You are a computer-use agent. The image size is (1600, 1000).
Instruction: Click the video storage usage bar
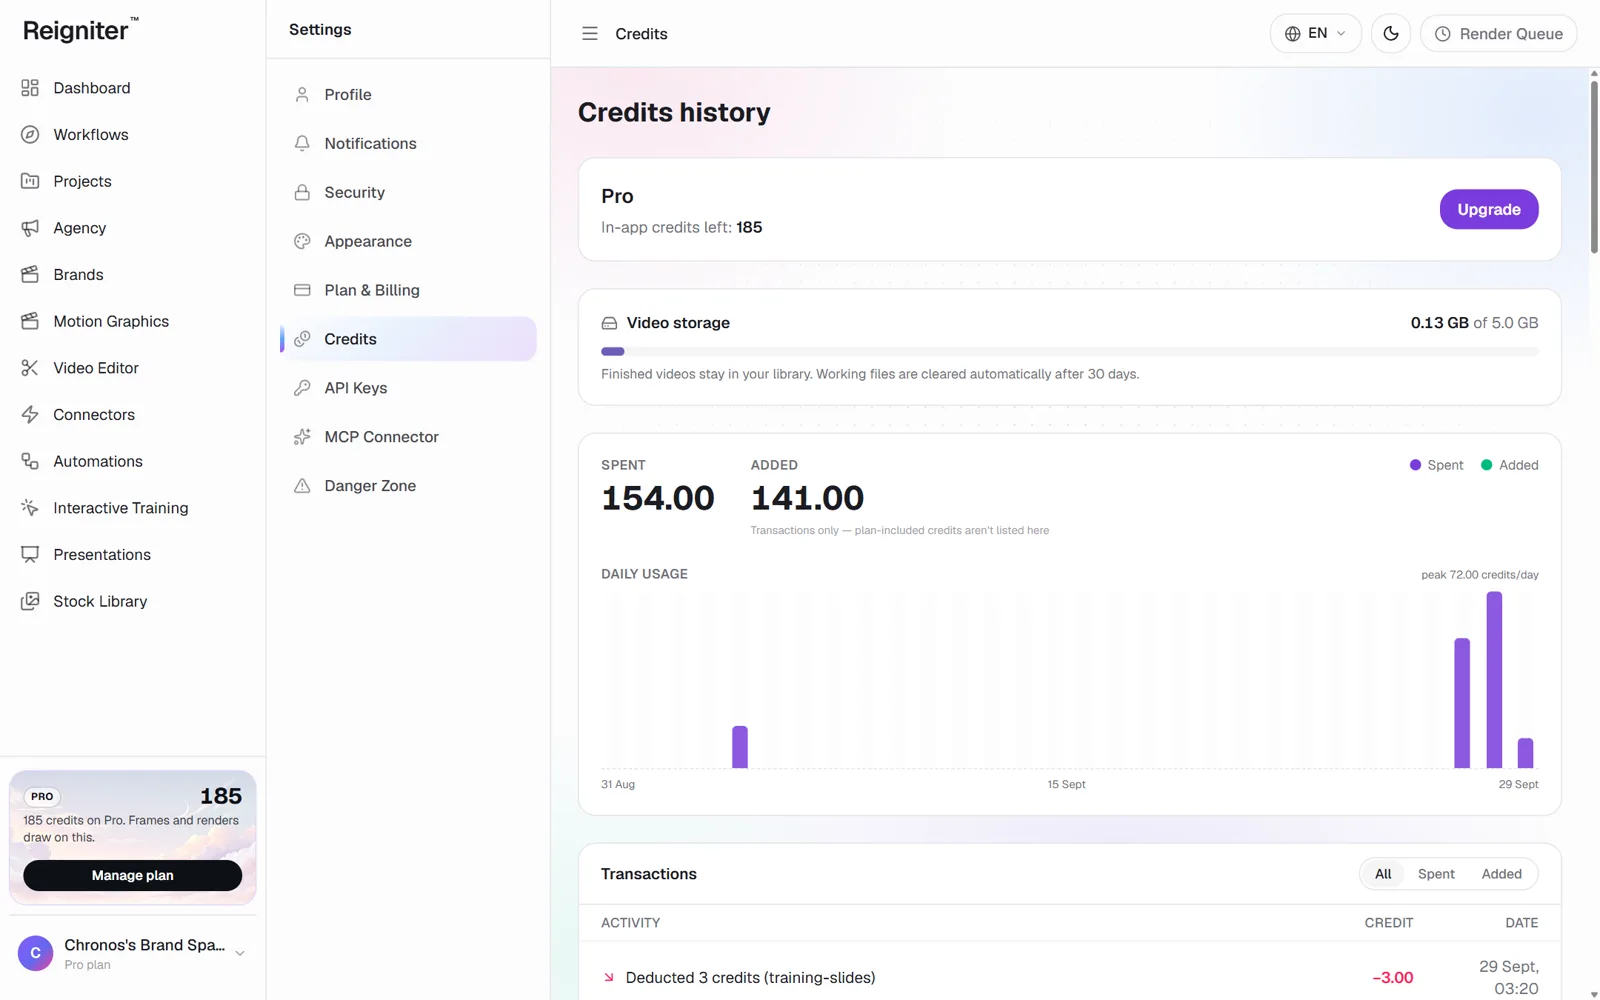(1069, 351)
